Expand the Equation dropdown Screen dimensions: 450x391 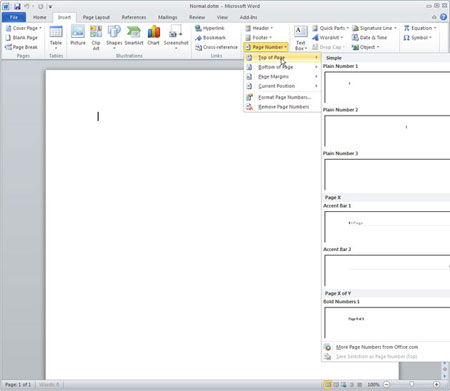(x=420, y=28)
